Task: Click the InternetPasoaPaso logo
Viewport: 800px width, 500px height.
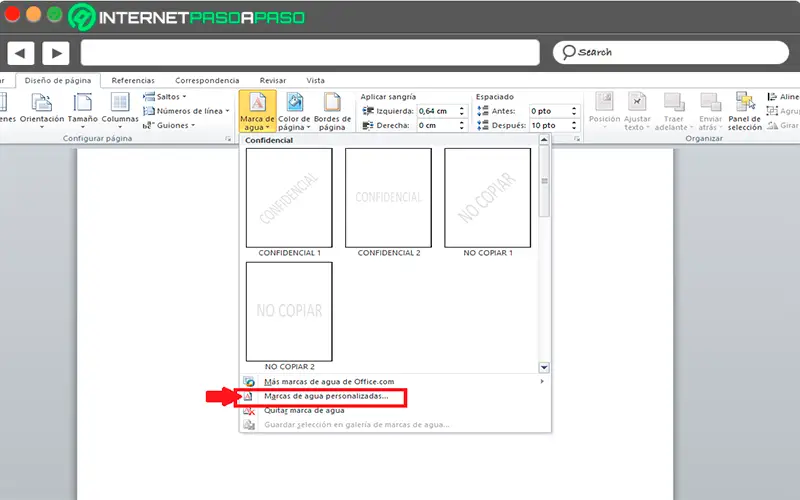Action: pos(186,17)
